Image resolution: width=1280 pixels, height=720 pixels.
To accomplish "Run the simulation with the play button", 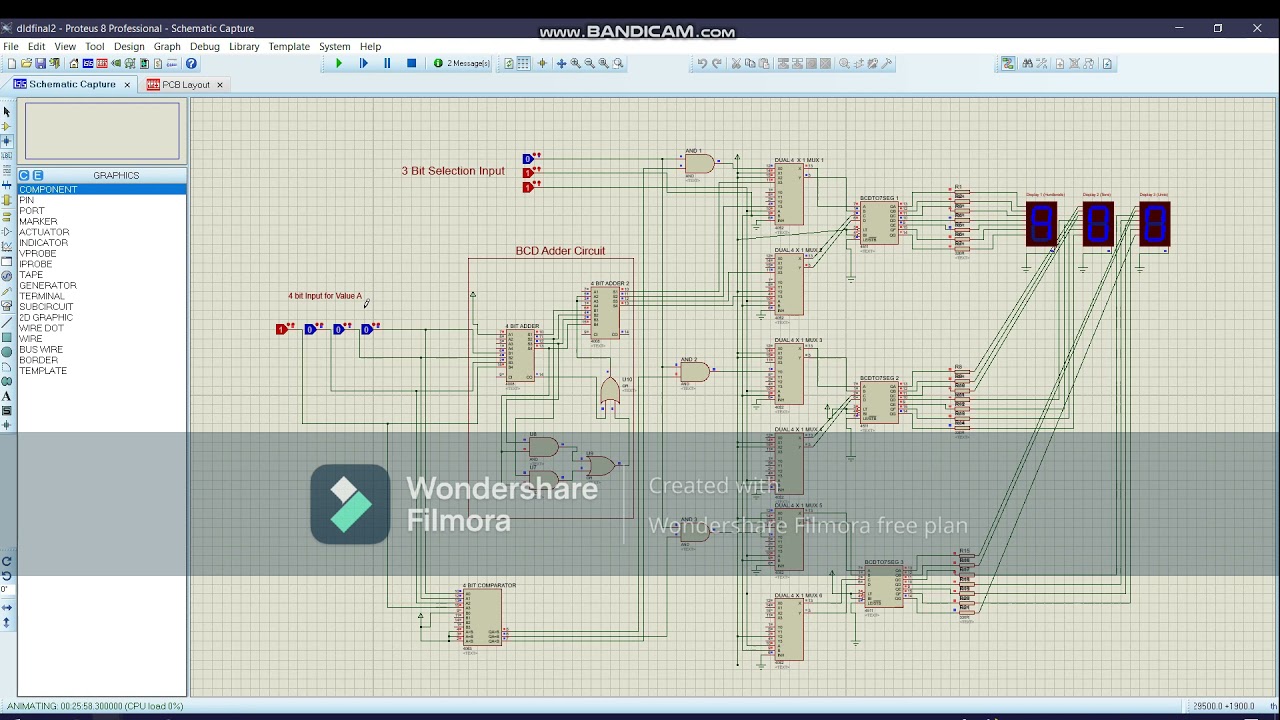I will [339, 63].
